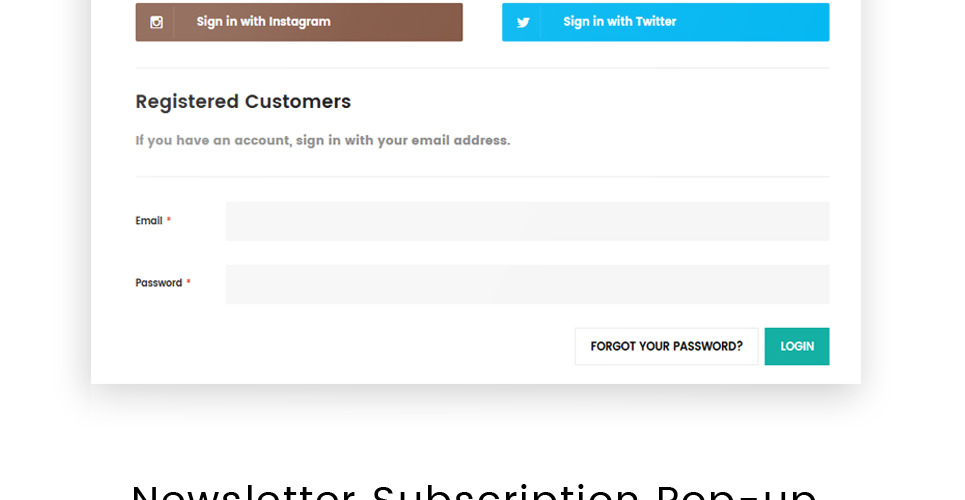Click the red required asterisk beside Email
This screenshot has width=965, height=500.
169,221
